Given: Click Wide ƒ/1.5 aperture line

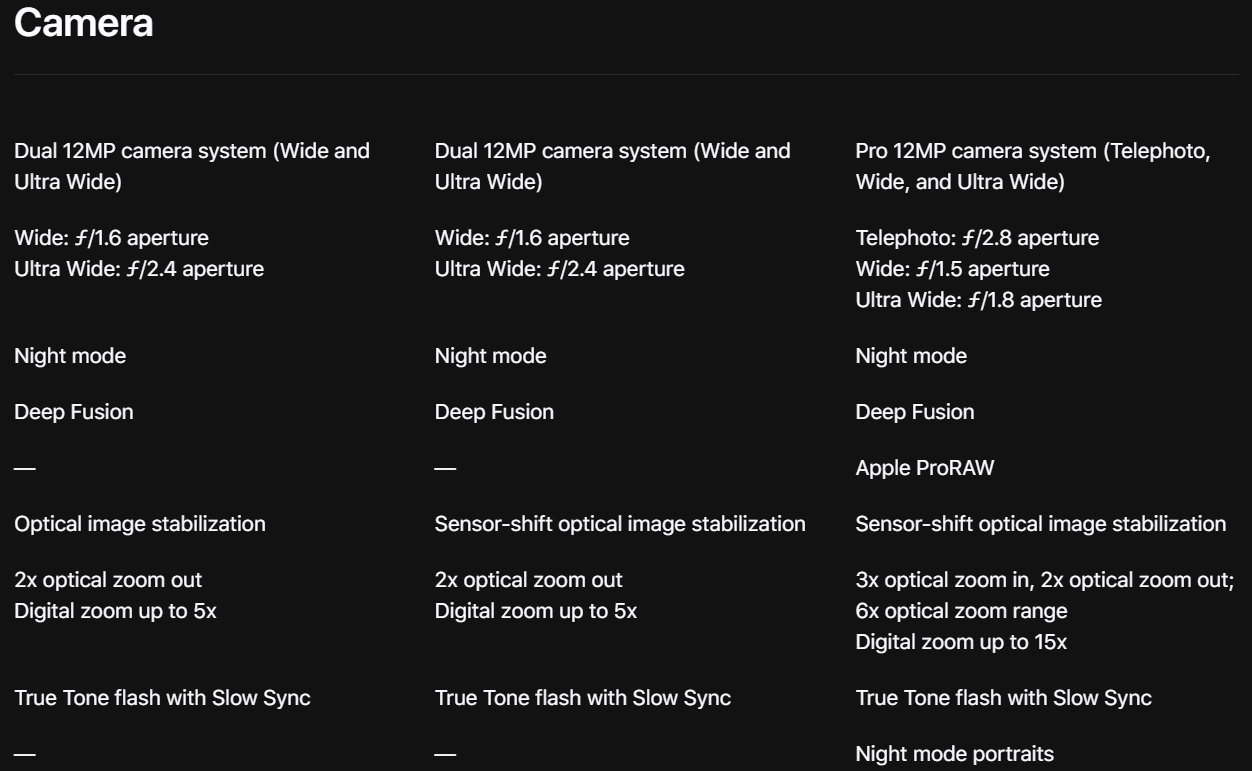Looking at the screenshot, I should [x=953, y=269].
